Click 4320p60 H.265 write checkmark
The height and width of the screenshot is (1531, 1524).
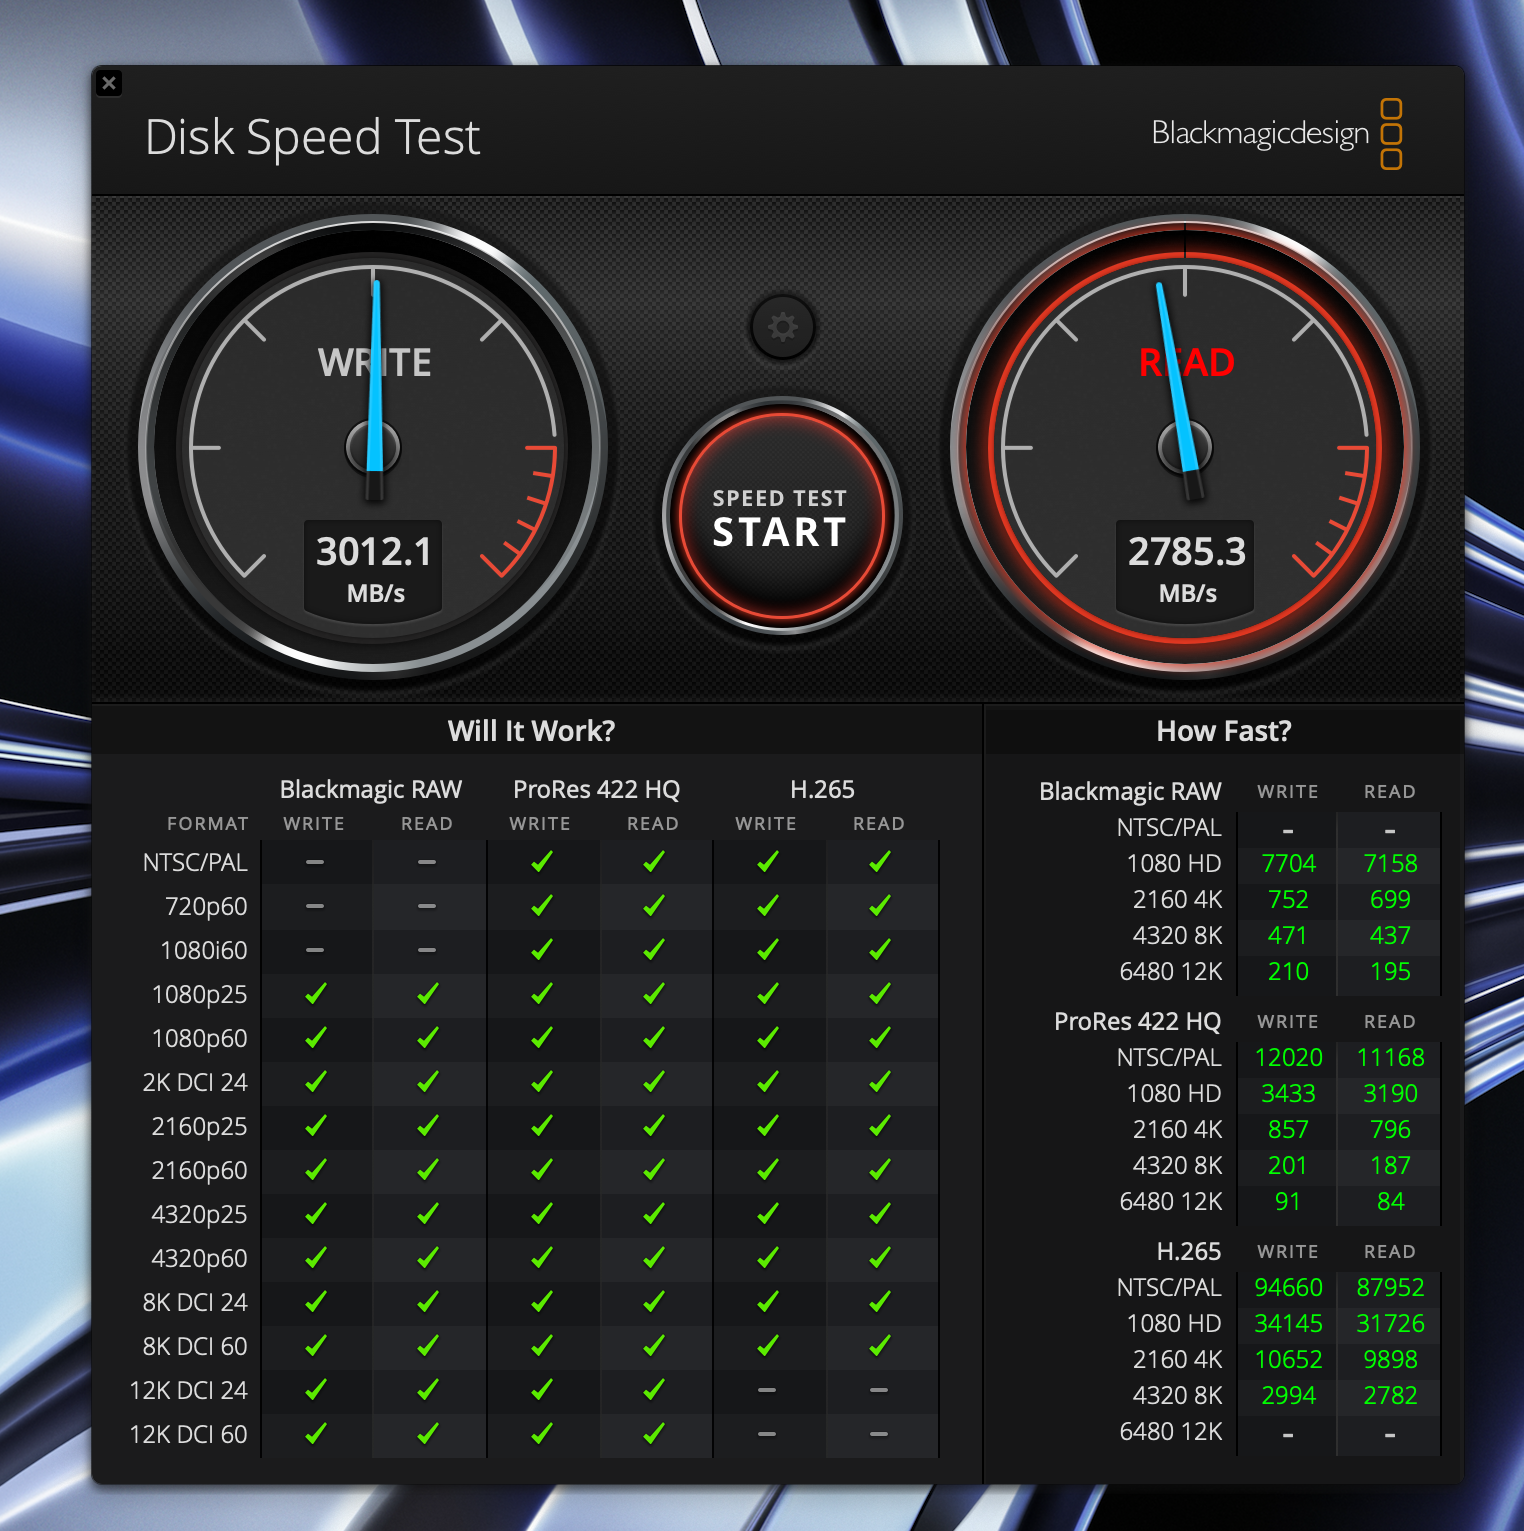coord(768,1258)
